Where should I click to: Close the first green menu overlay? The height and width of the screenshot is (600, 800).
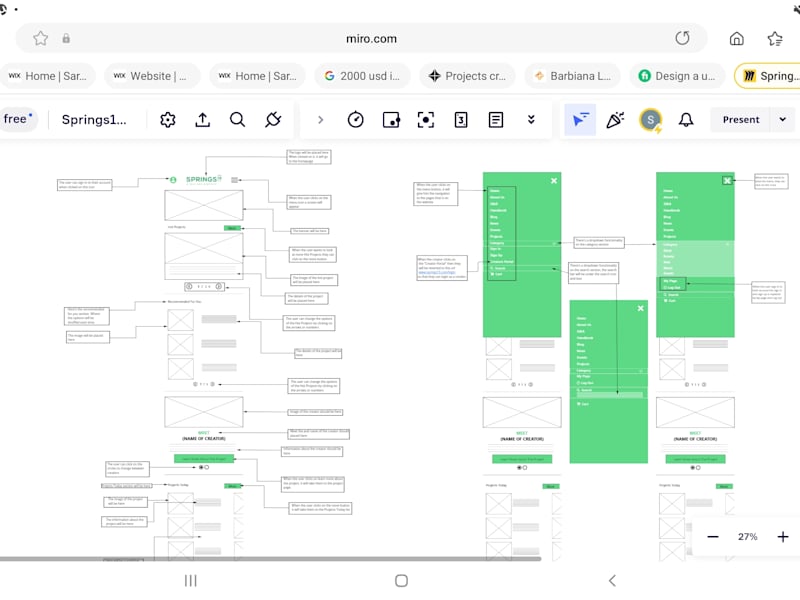click(x=554, y=181)
